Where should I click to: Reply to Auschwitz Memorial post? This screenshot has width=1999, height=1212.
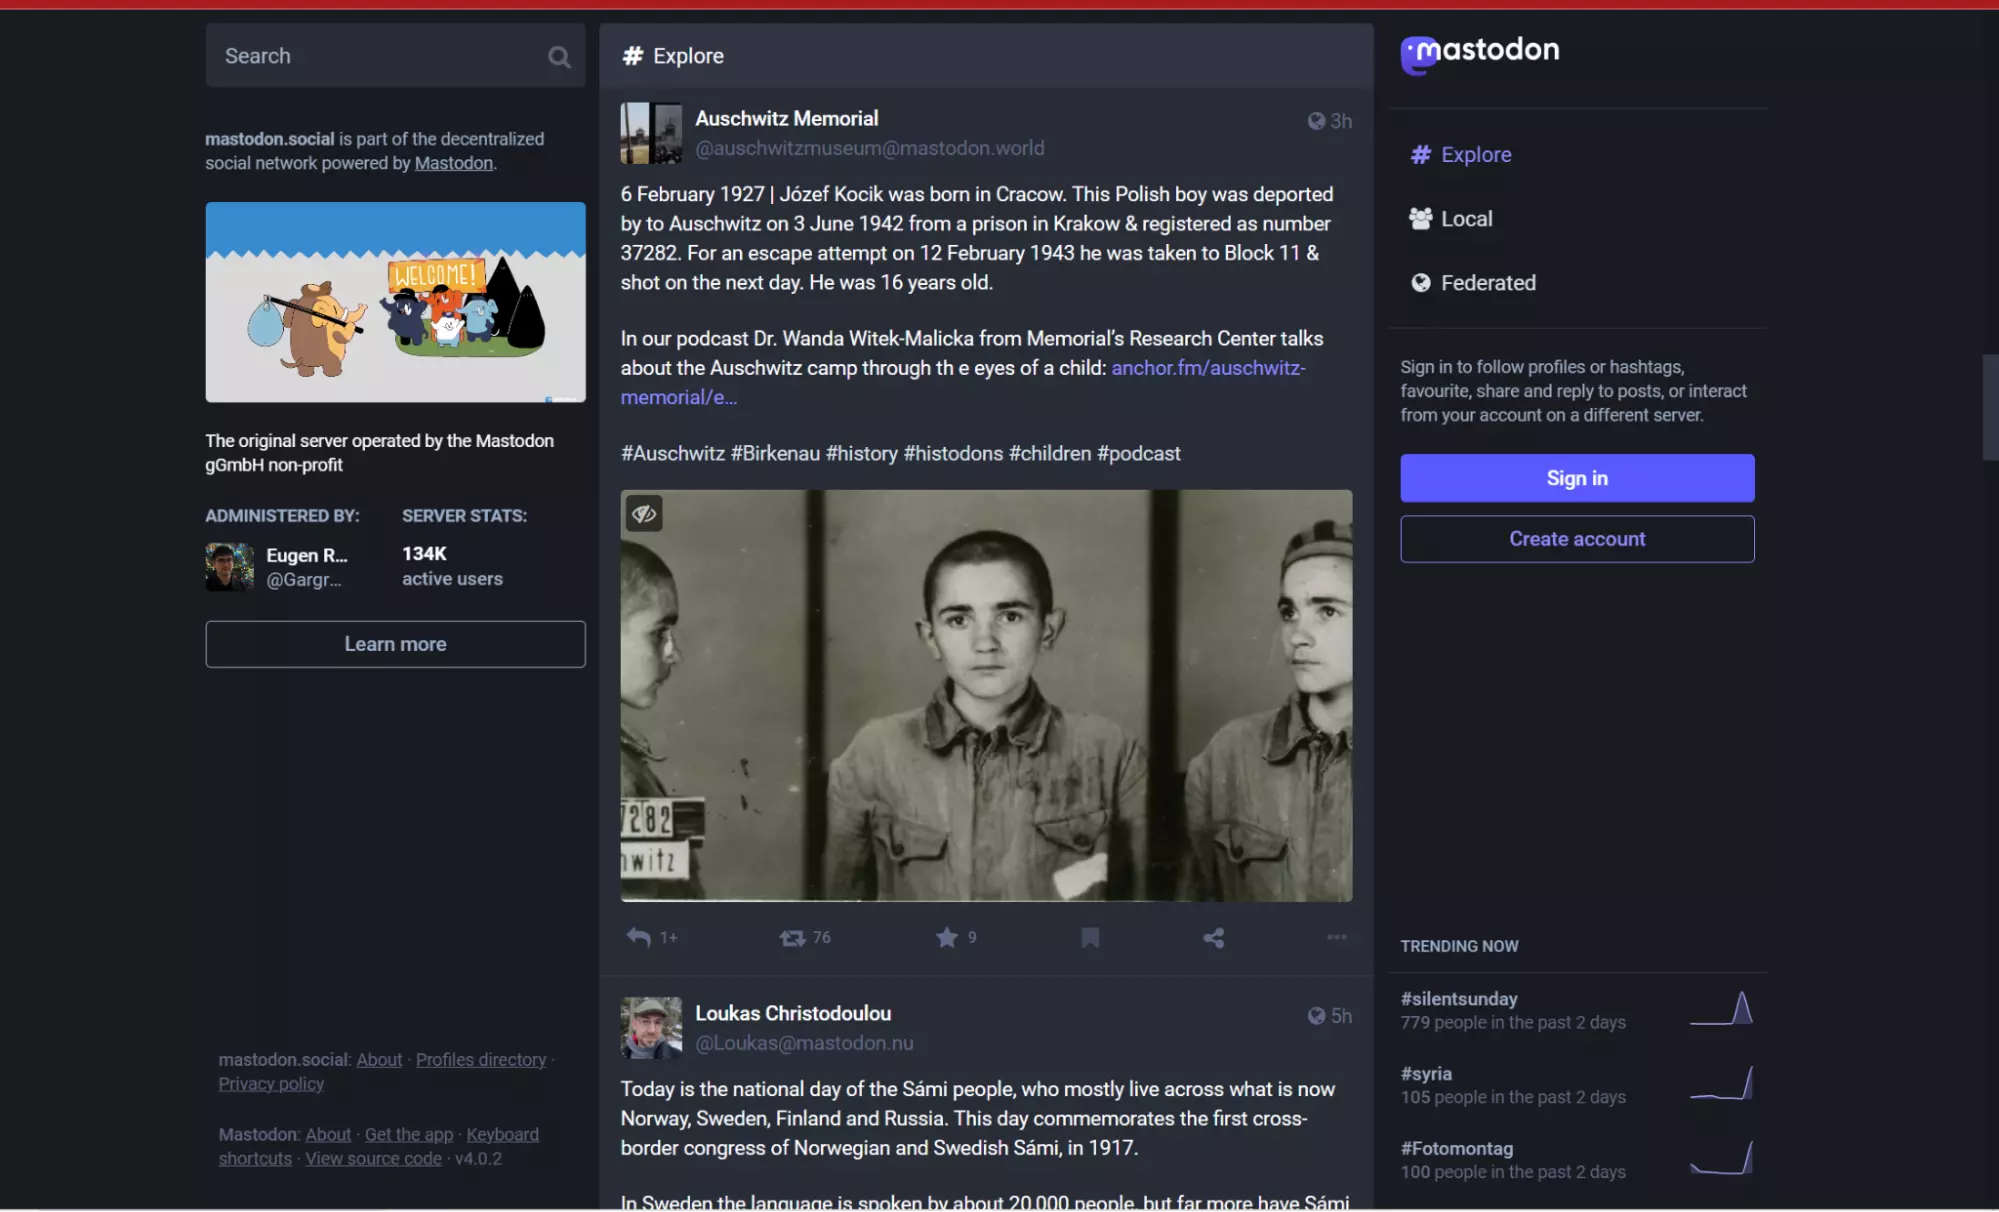[x=638, y=937]
